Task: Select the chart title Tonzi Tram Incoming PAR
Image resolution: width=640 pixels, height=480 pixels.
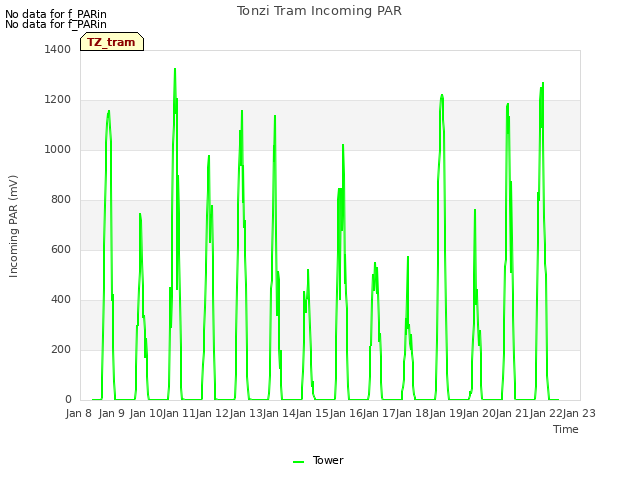Action: [x=319, y=11]
